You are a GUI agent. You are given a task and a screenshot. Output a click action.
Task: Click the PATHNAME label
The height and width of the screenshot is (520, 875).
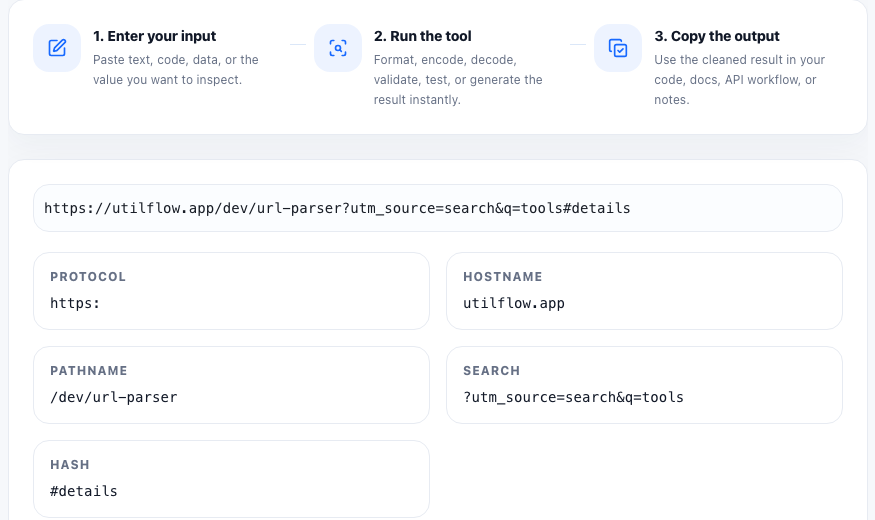tap(89, 370)
